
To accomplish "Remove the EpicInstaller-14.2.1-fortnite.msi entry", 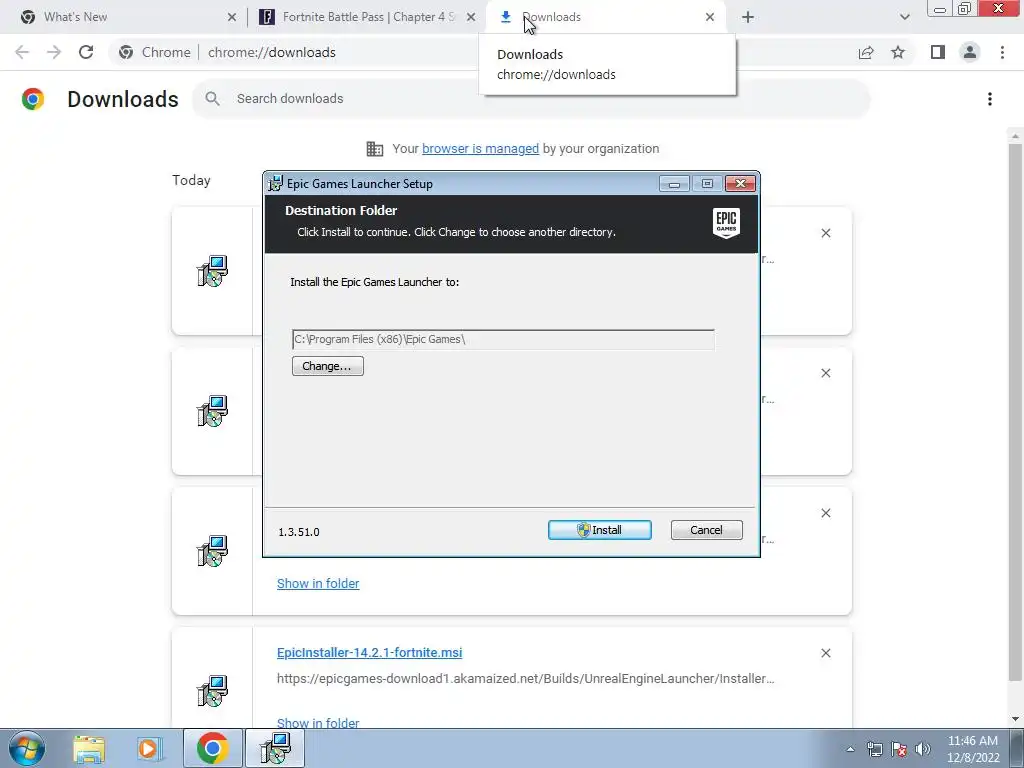I will (x=825, y=653).
